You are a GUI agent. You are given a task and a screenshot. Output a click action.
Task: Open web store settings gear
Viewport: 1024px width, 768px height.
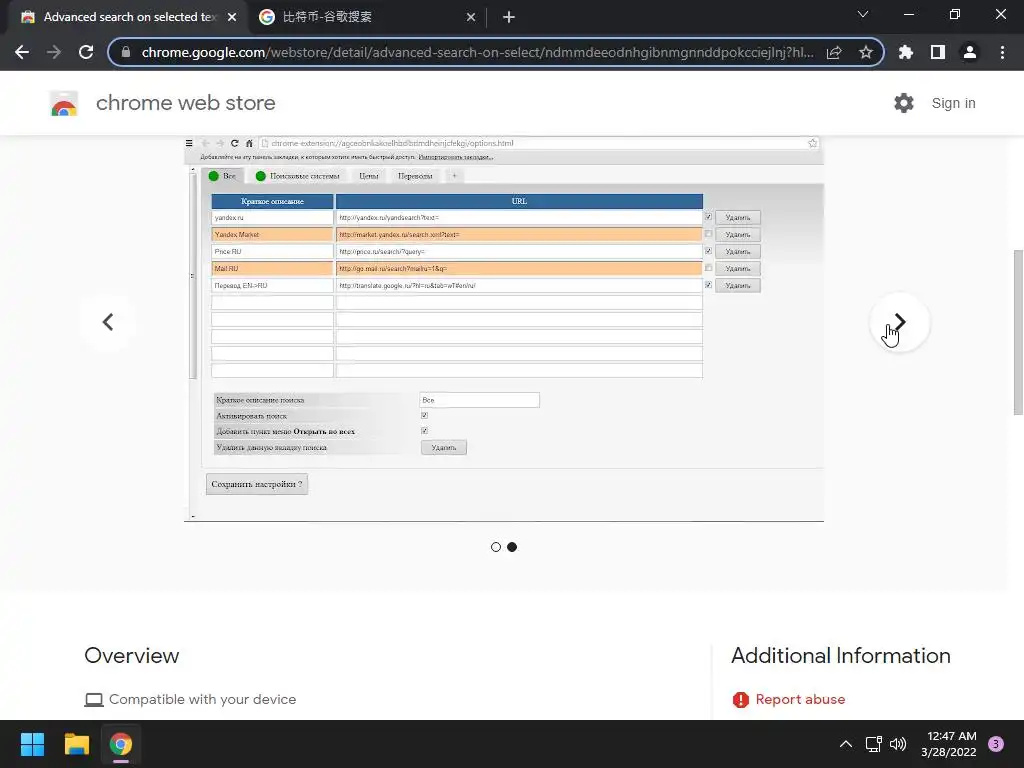904,103
